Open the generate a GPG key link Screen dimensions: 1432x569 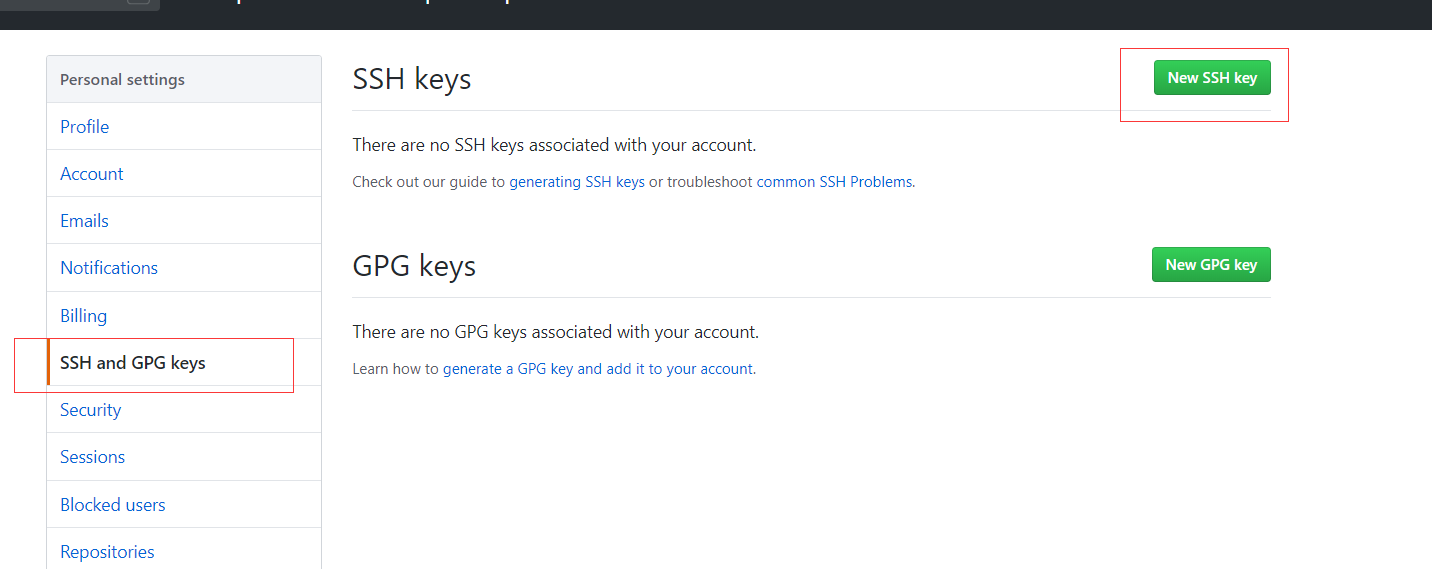click(599, 369)
